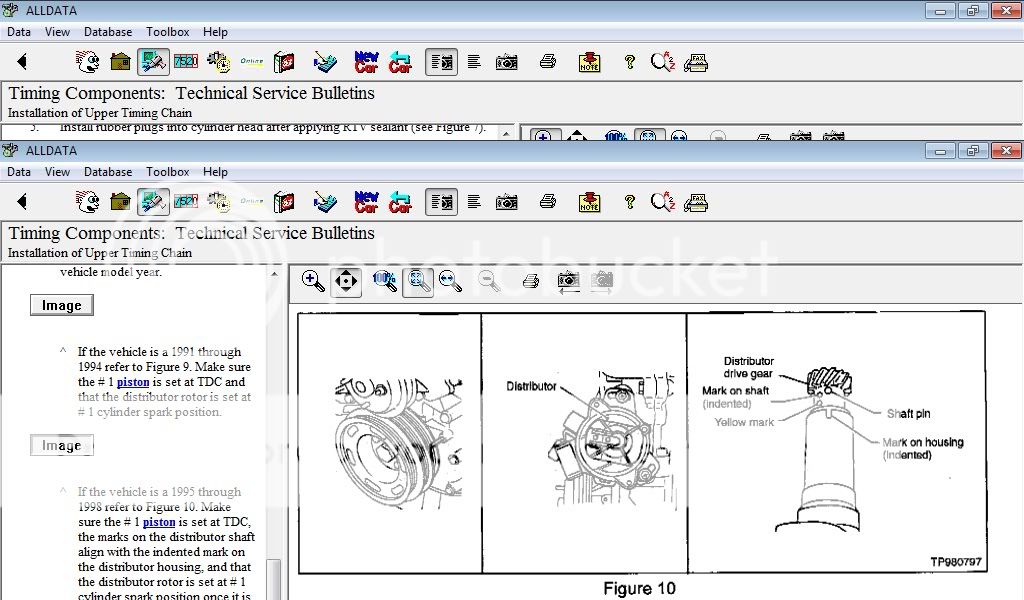Viewport: 1024px width, 600px height.
Task: Return to the previous car with the Car back icon
Action: [x=399, y=201]
